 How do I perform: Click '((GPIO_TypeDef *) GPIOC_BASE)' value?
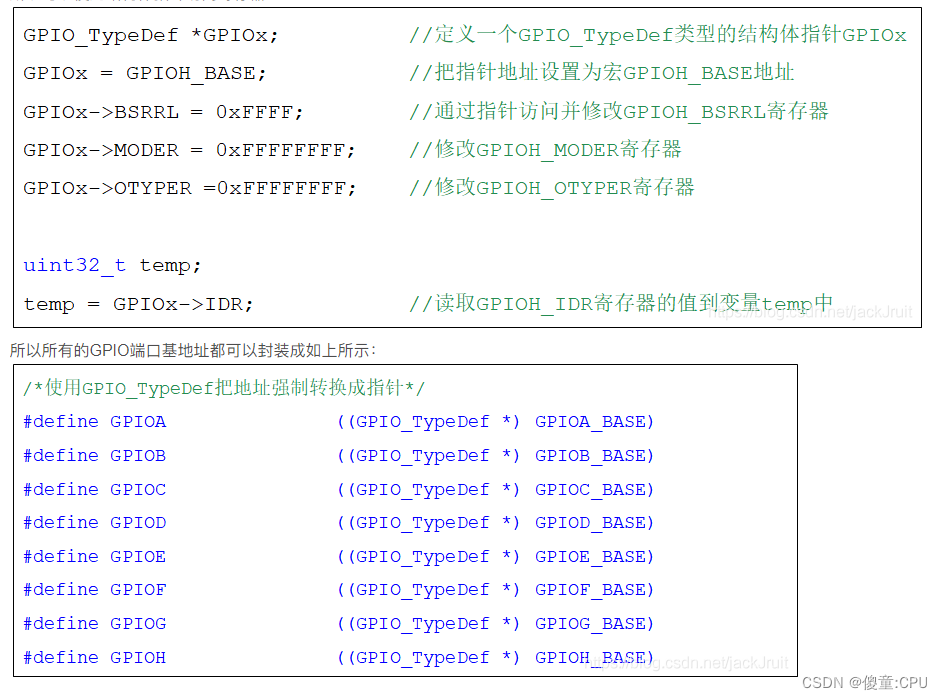point(495,490)
